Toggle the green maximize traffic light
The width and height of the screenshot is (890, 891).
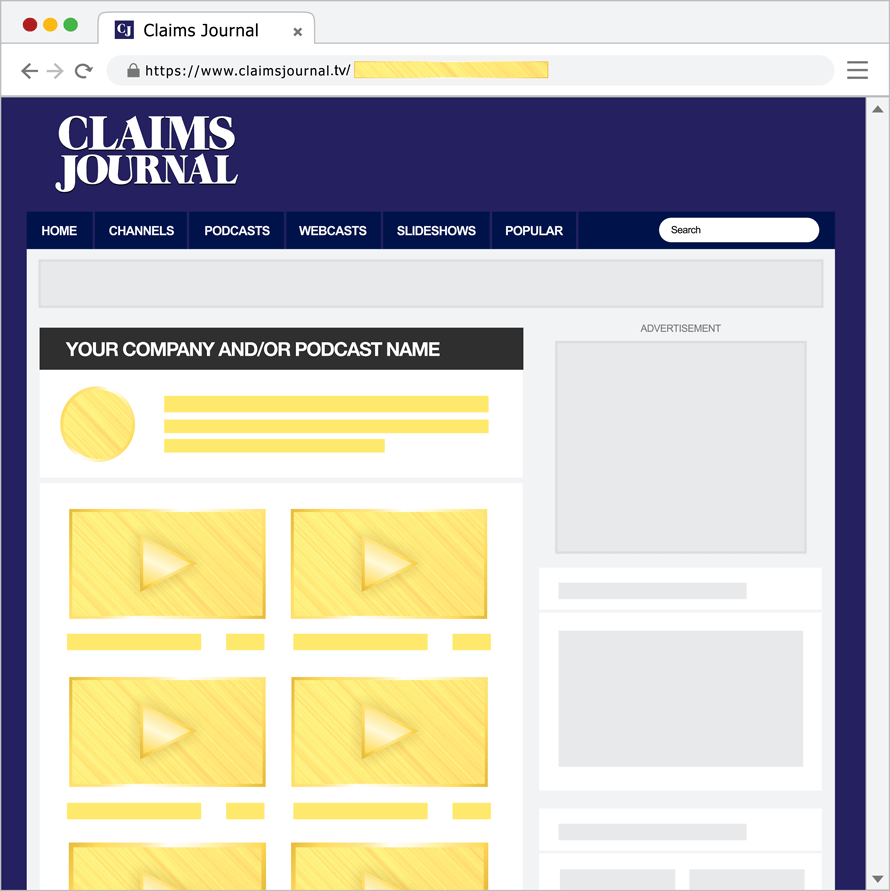(x=69, y=23)
